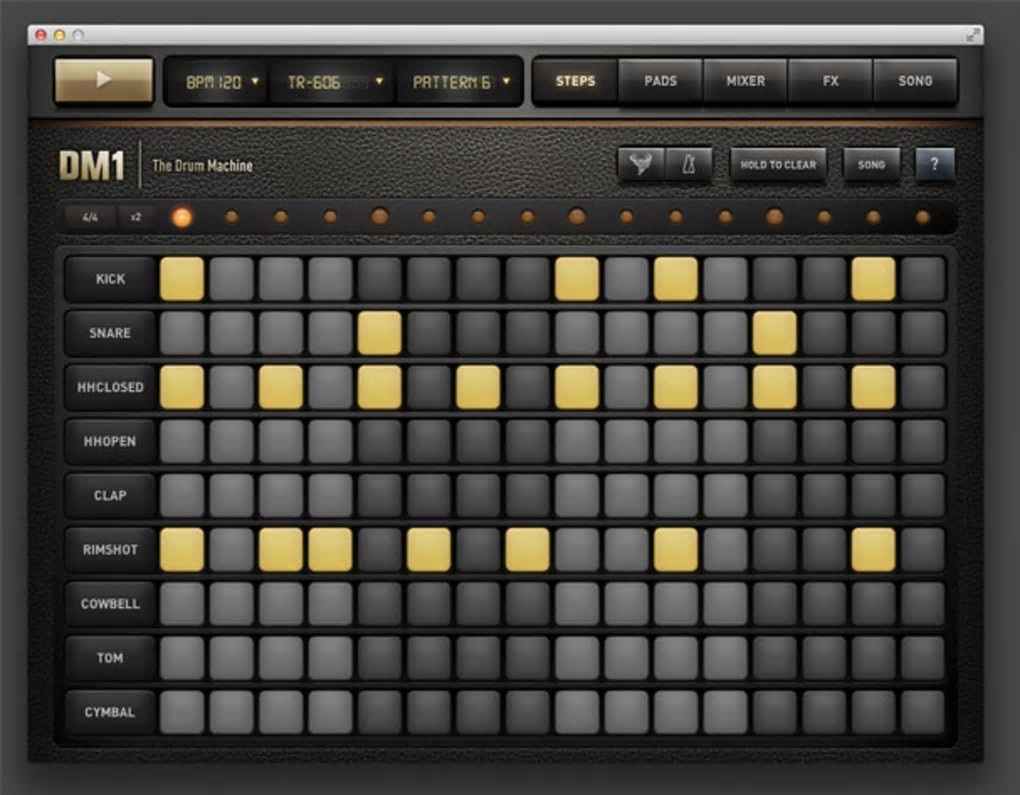
Task: Click the sixteenth step indicator LED
Action: tap(922, 217)
